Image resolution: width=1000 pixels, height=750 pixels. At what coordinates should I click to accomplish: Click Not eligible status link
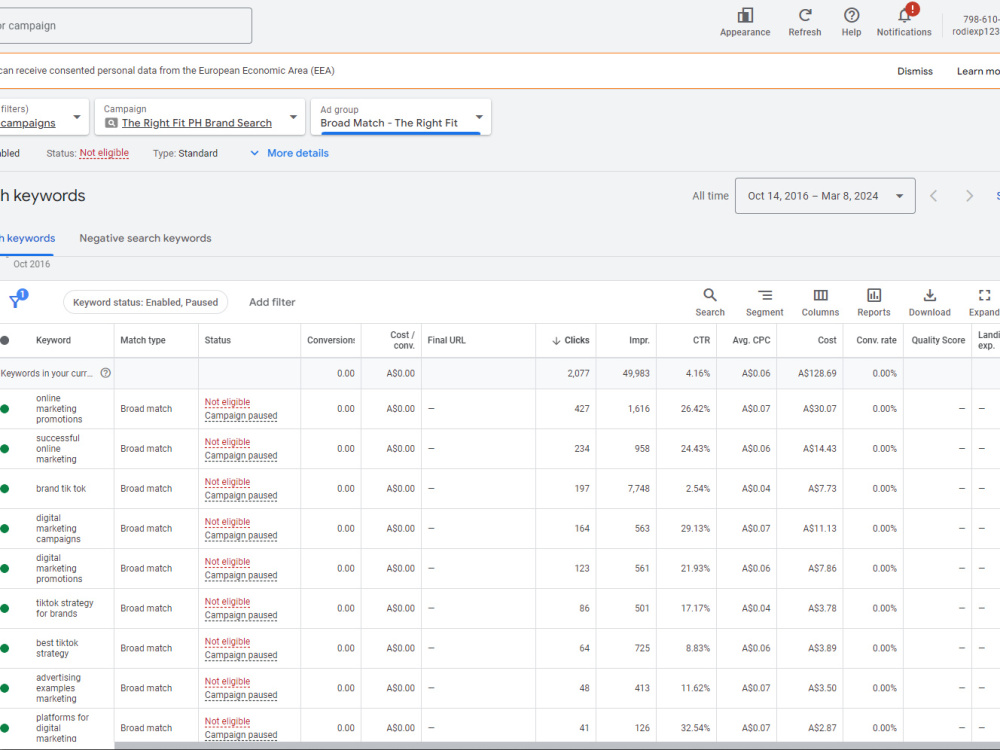pyautogui.click(x=104, y=153)
